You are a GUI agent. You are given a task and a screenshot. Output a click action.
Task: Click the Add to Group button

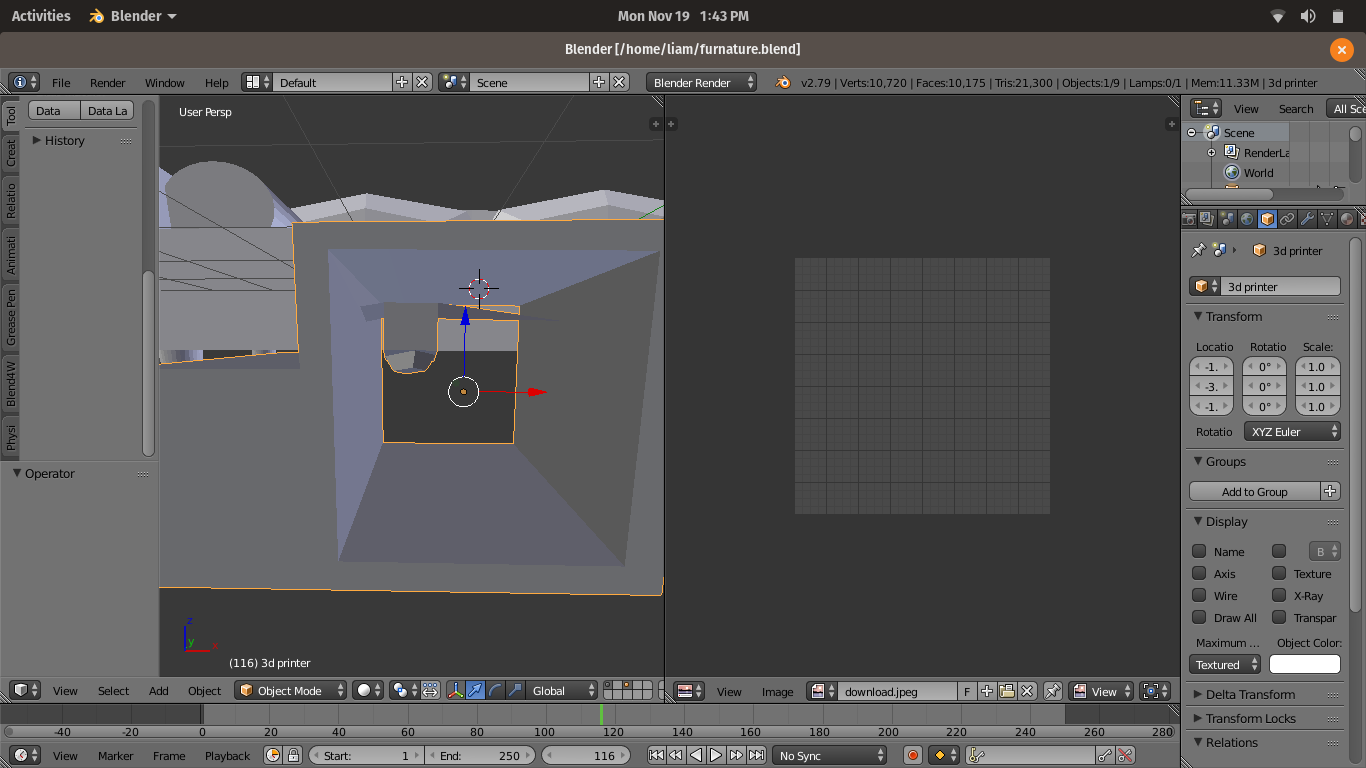[x=1254, y=491]
